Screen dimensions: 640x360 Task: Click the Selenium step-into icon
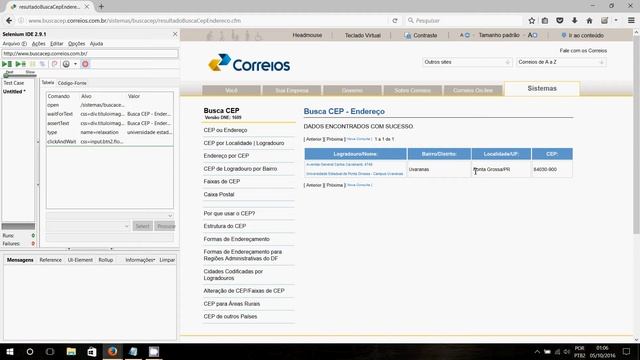click(x=42, y=64)
